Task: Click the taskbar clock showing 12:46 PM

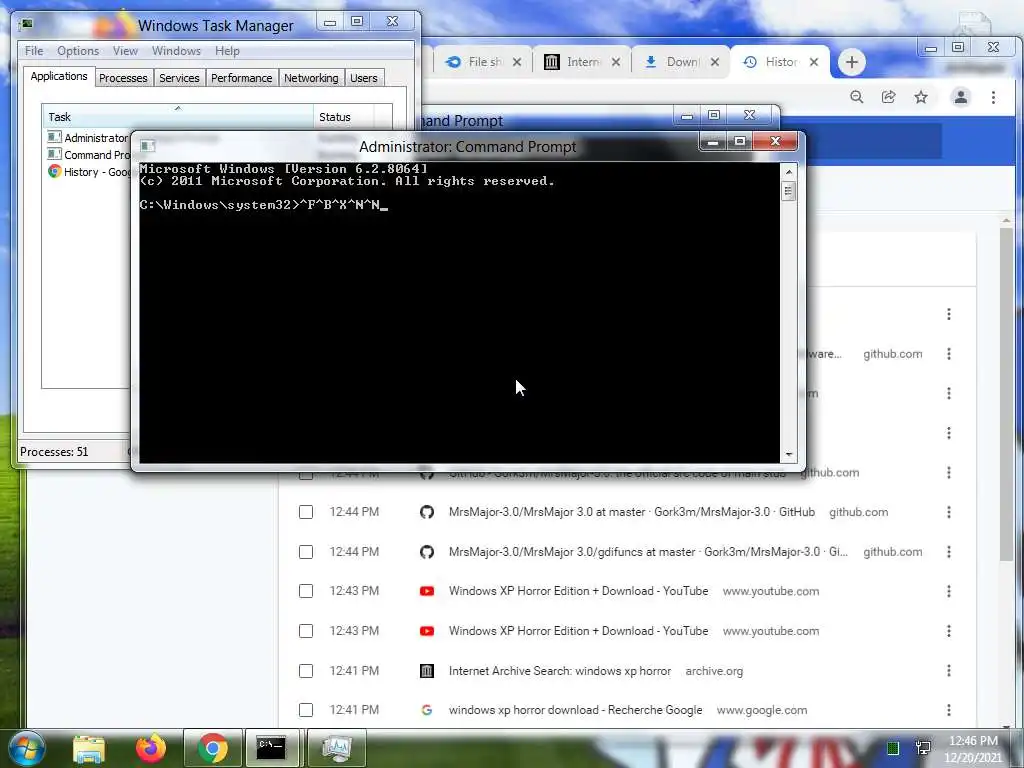Action: point(973,748)
